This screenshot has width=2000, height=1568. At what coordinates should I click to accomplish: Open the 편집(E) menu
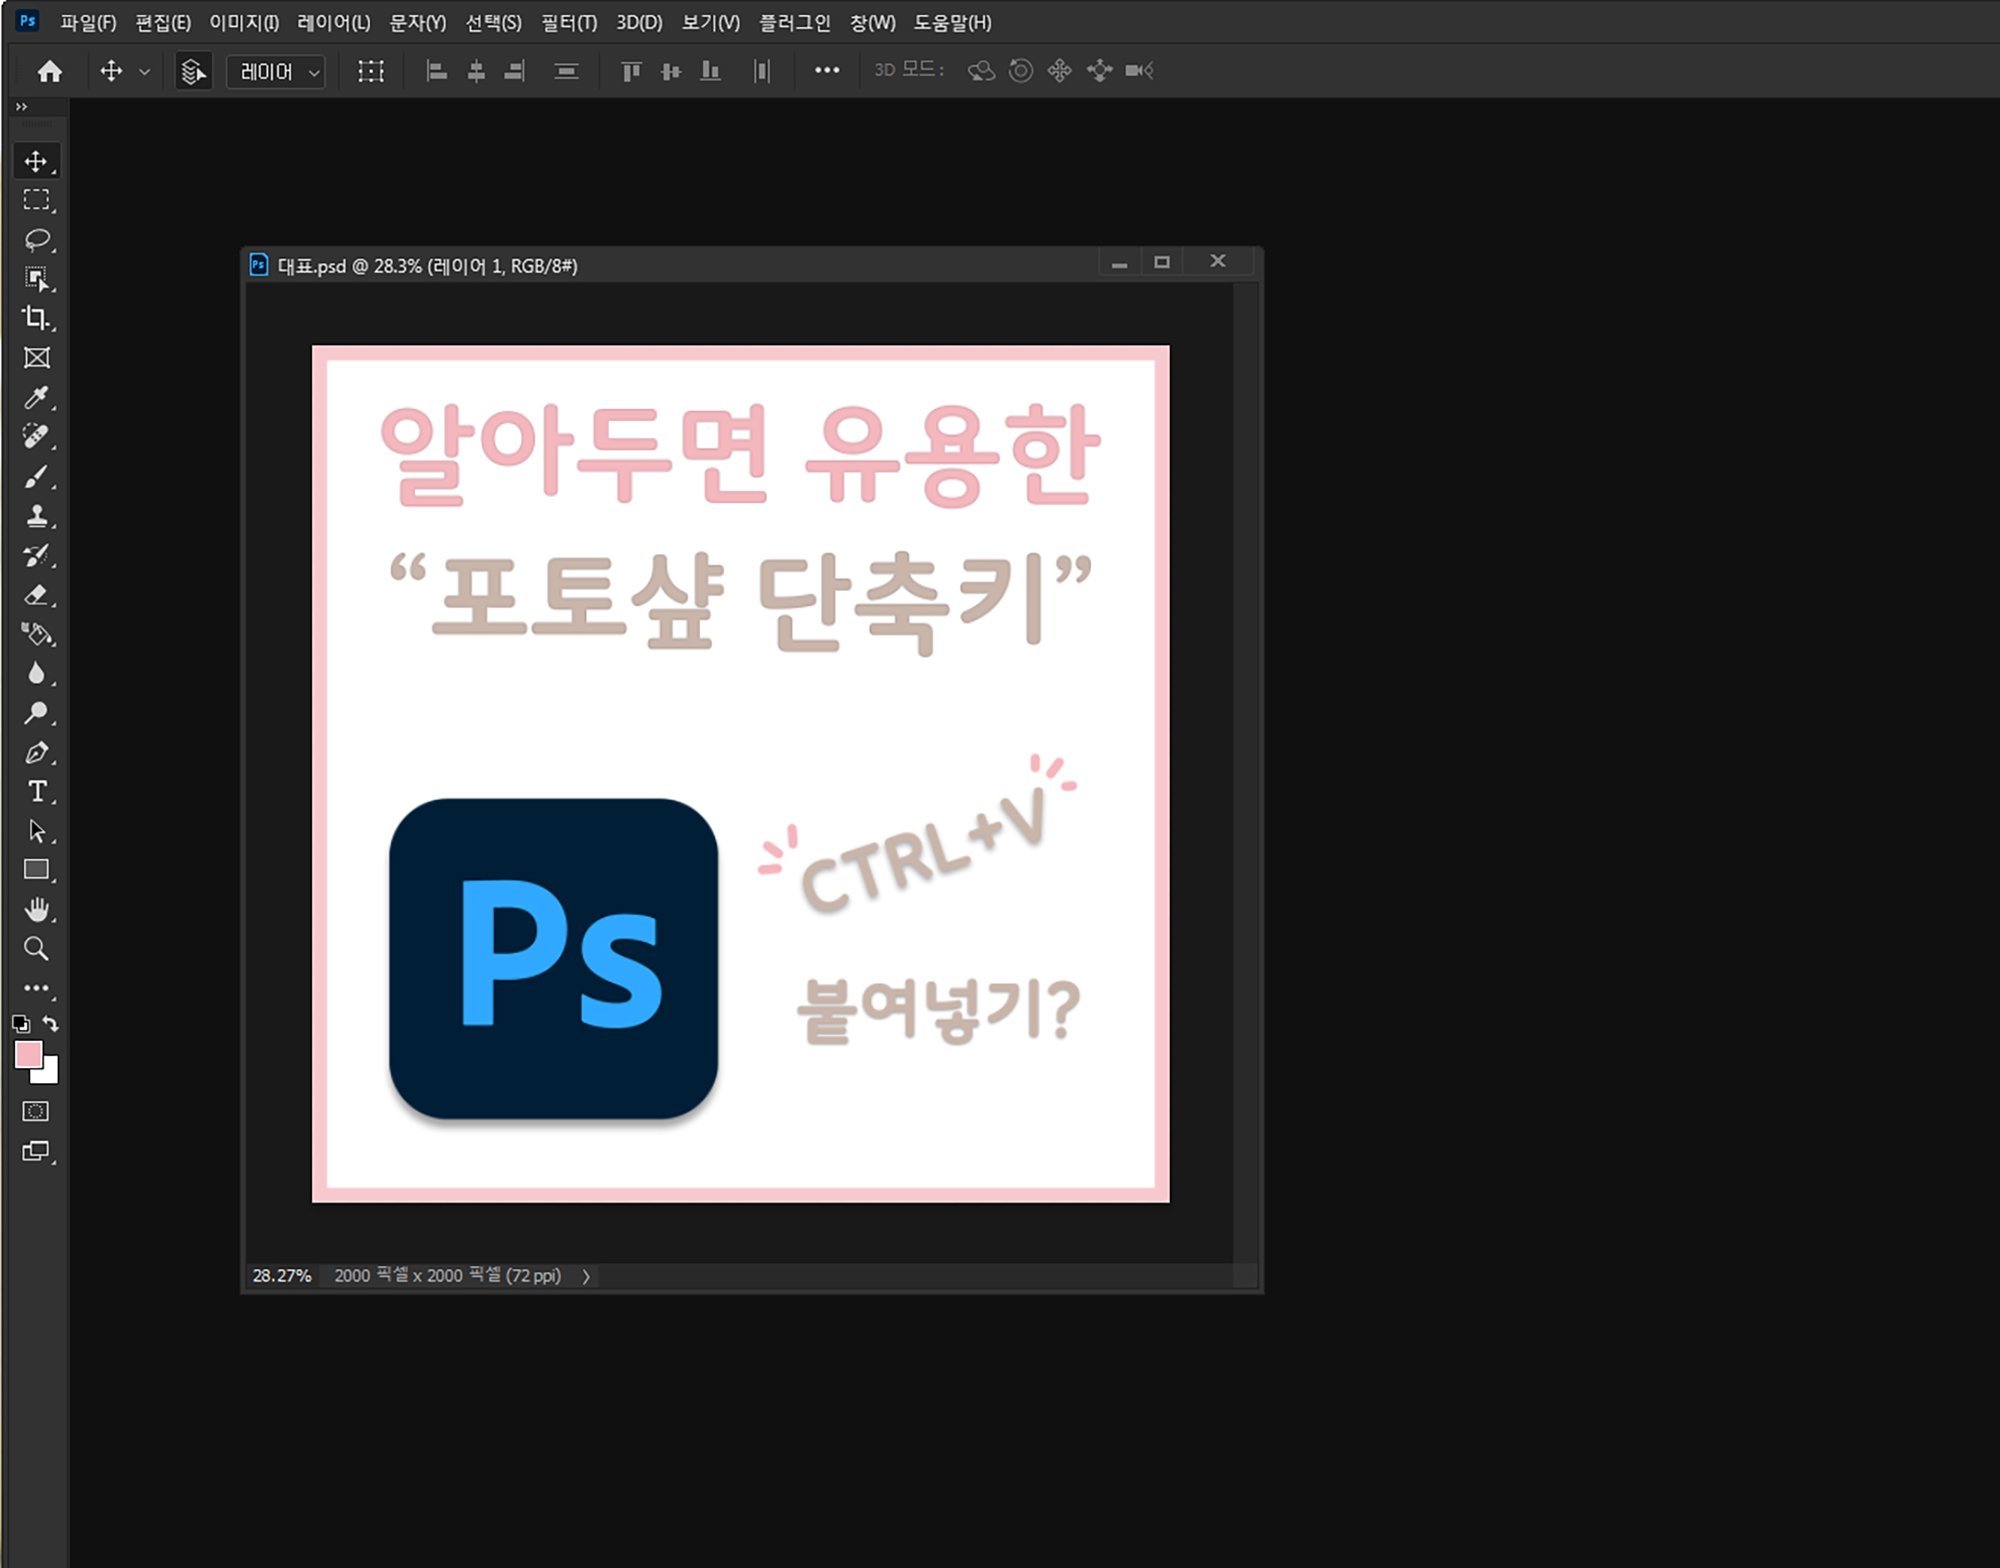tap(163, 23)
